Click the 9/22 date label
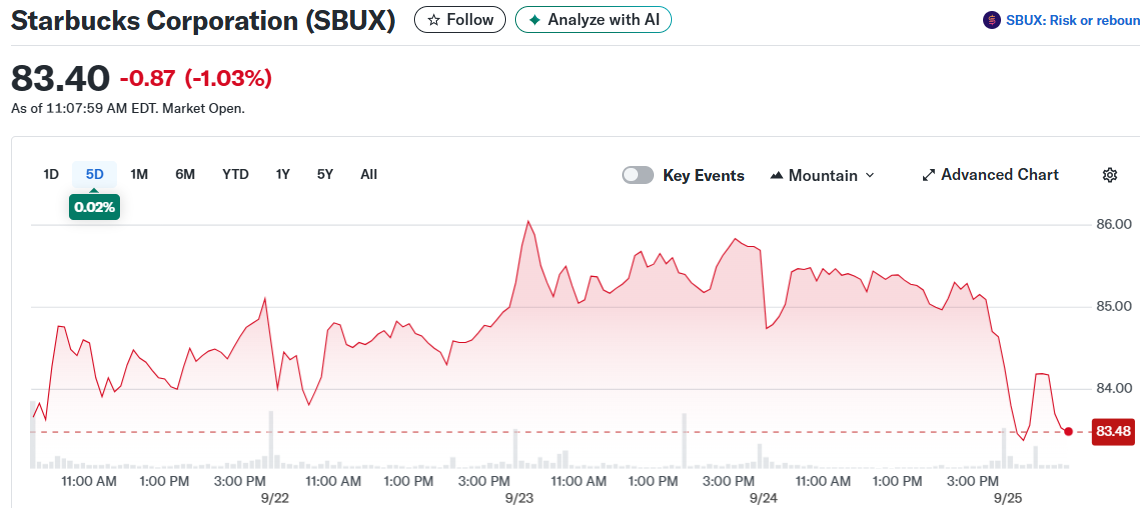This screenshot has height=508, width=1140. click(274, 499)
